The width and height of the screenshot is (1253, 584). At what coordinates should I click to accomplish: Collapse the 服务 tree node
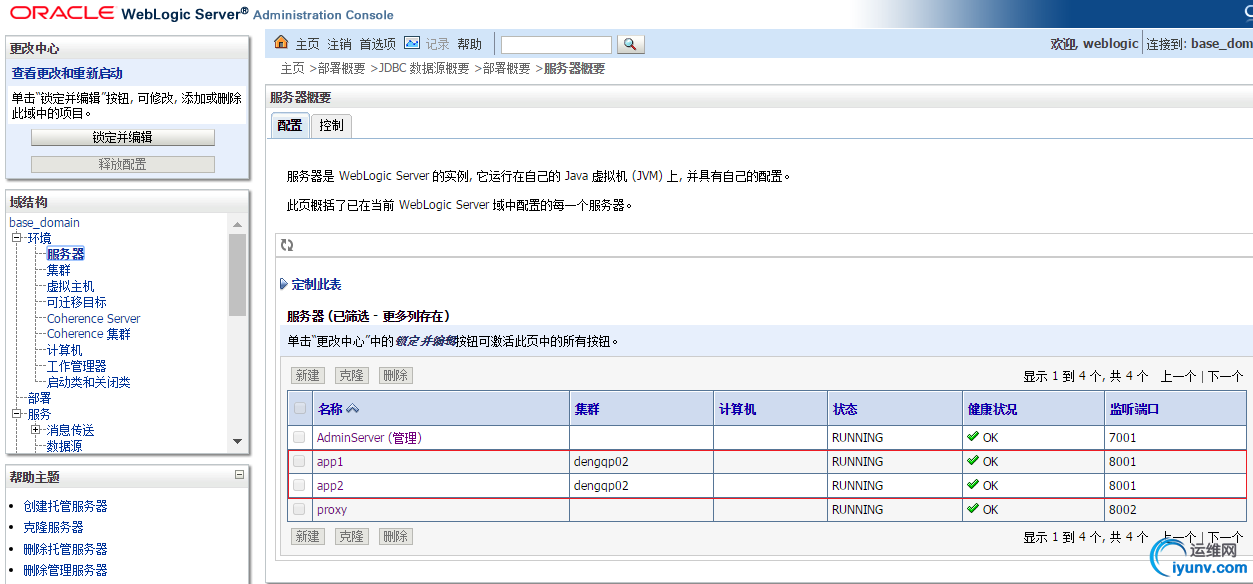[16, 414]
